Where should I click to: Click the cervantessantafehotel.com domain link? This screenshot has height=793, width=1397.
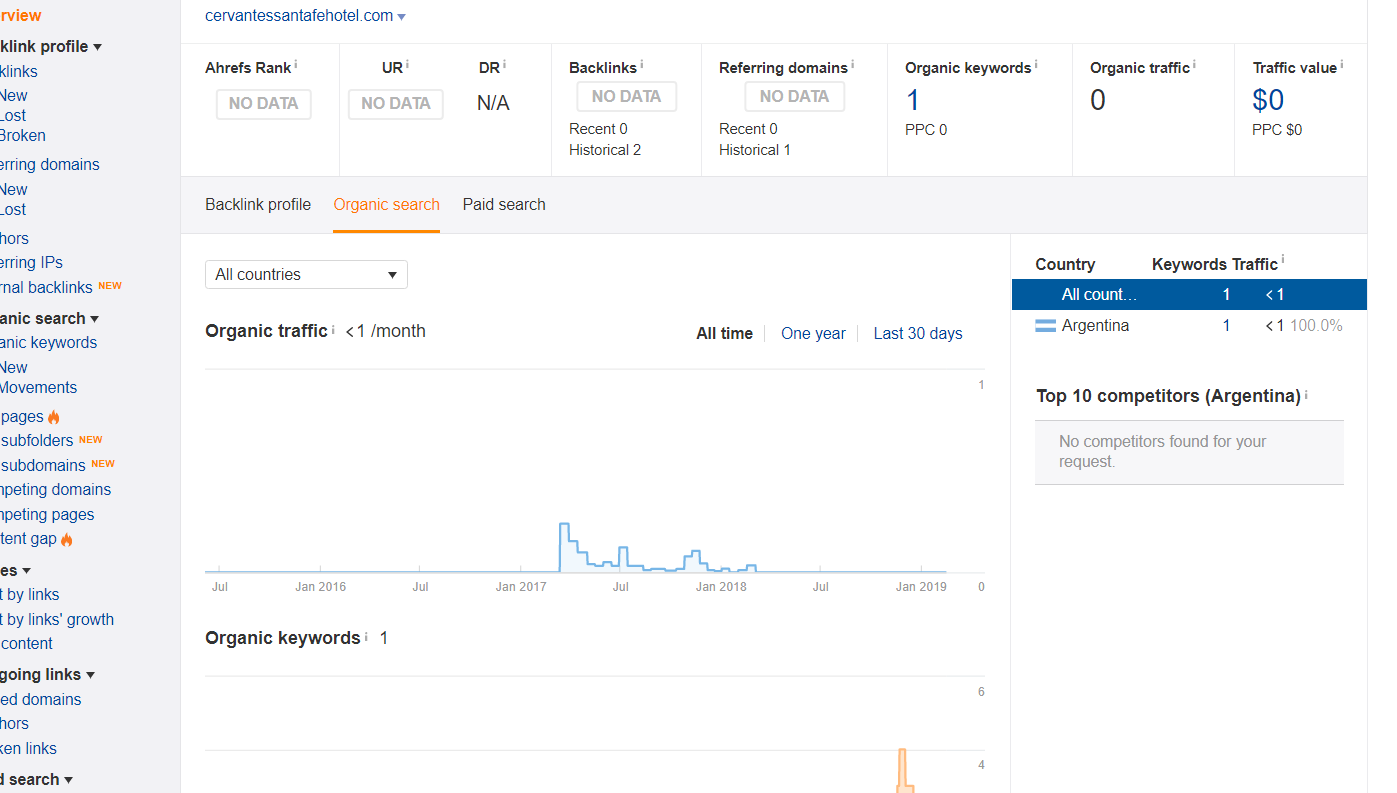click(x=299, y=15)
